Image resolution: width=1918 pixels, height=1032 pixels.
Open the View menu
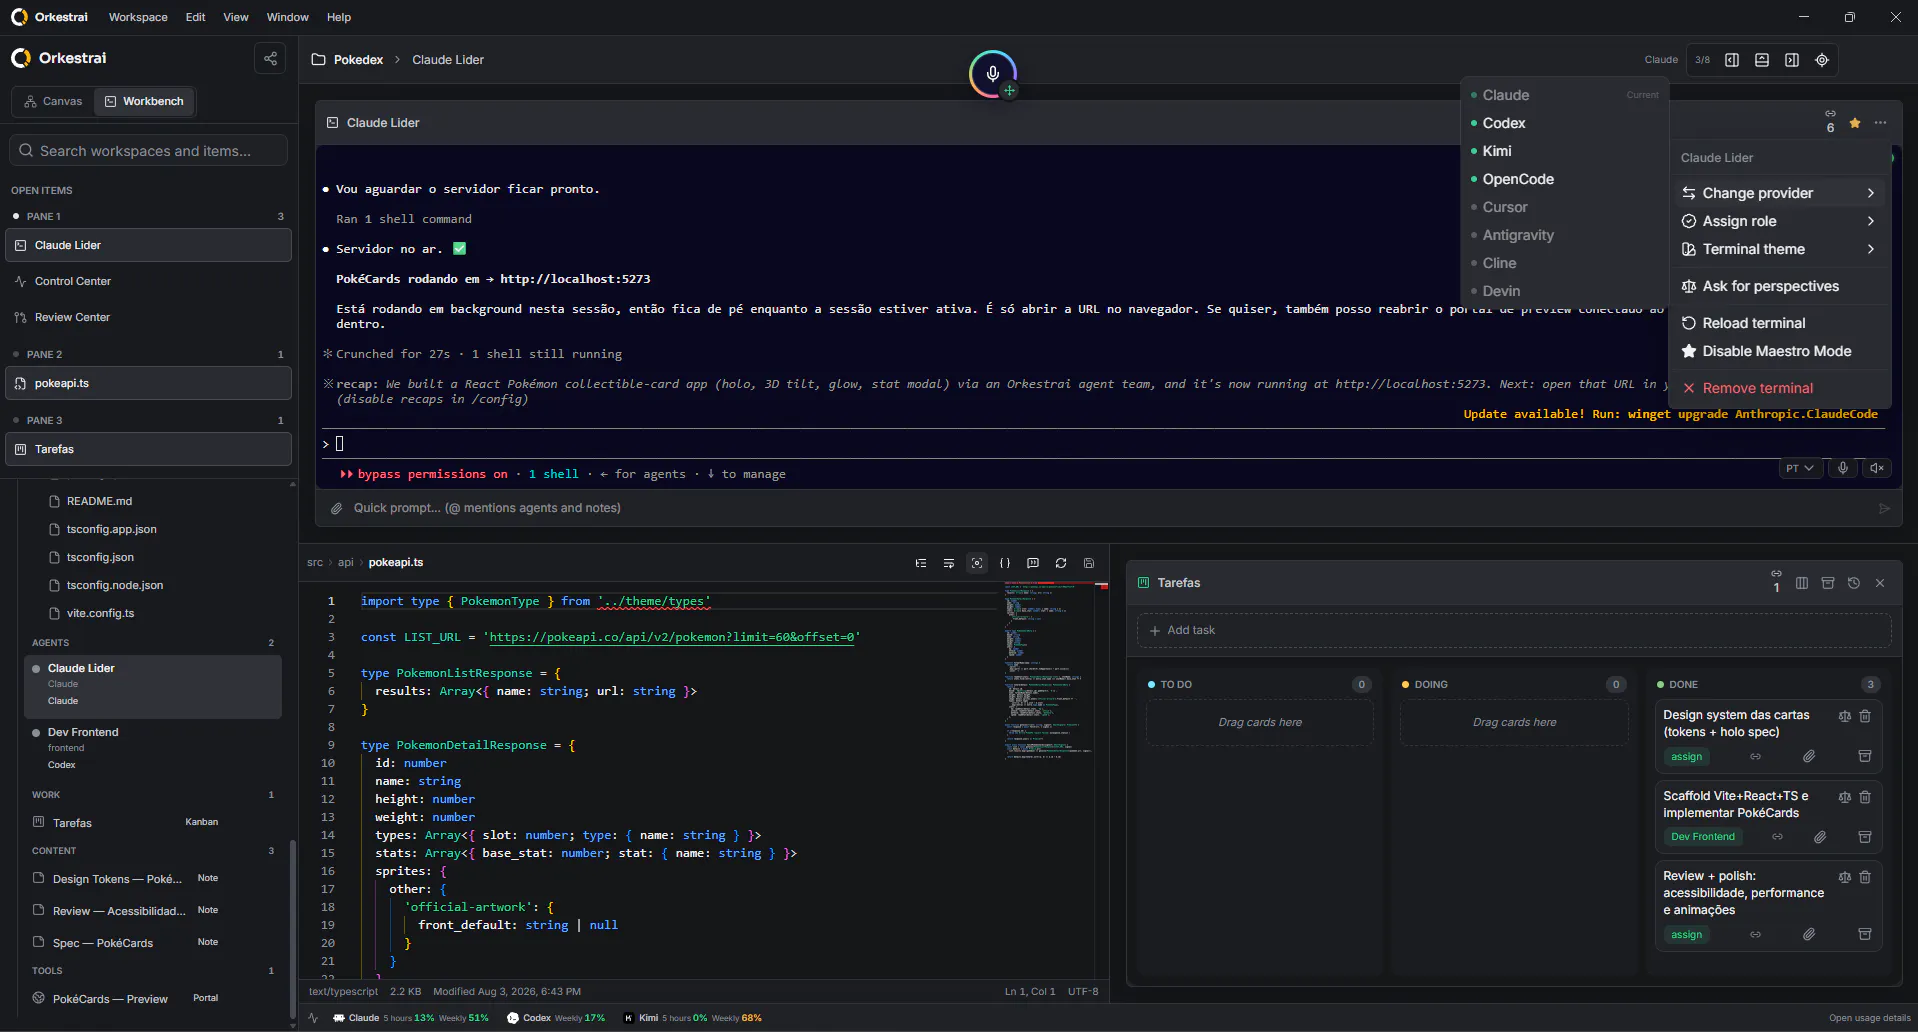pos(236,17)
